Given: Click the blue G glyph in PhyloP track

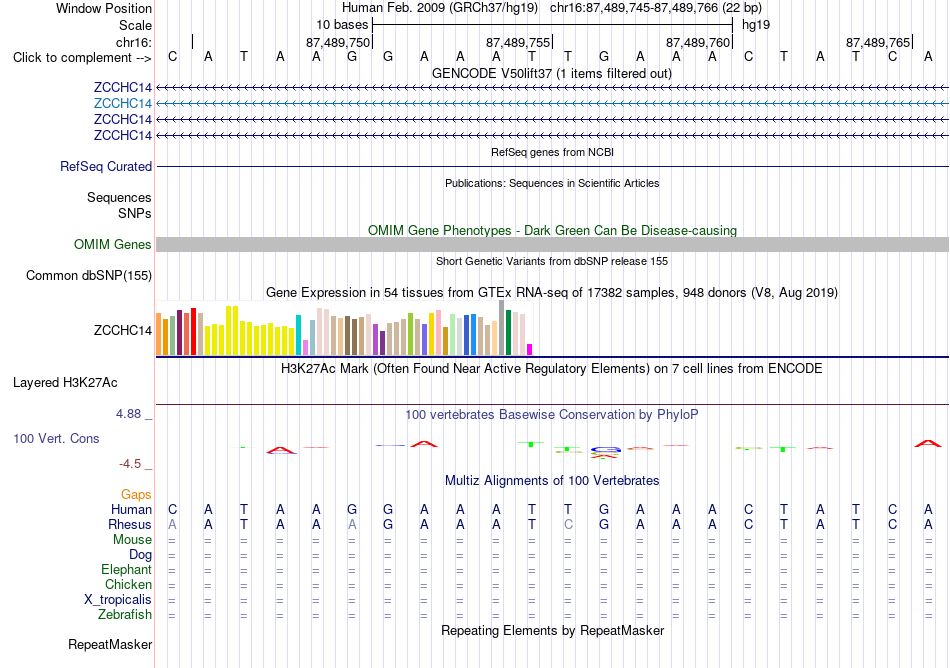Looking at the screenshot, I should 606,450.
